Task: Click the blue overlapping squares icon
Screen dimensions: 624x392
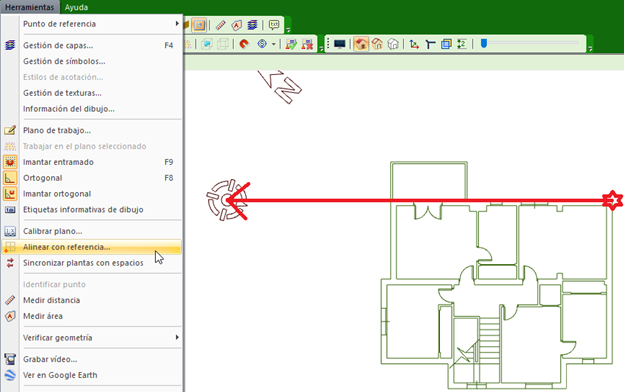Action: tap(446, 44)
